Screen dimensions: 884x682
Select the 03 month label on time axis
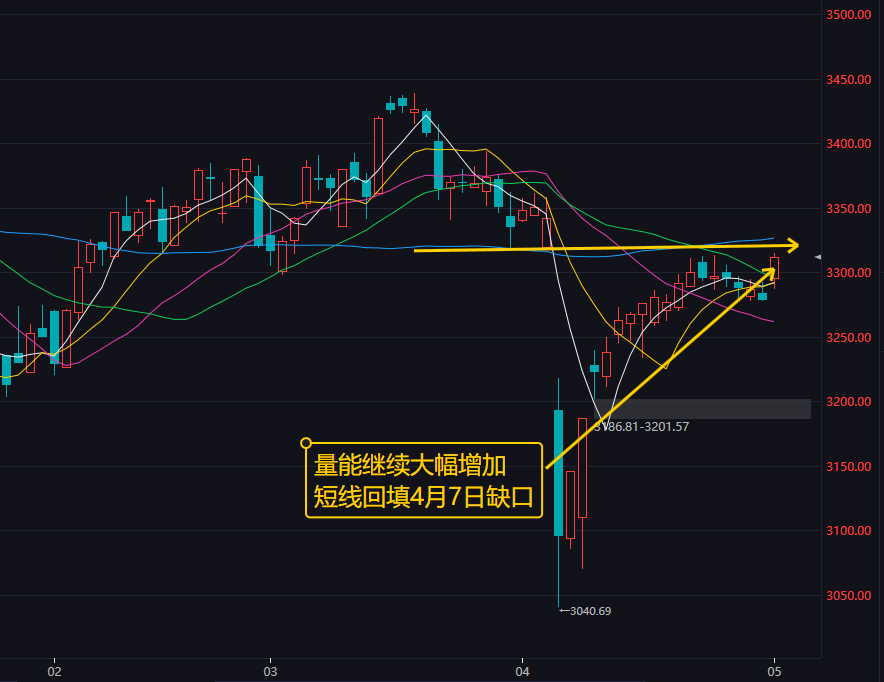tap(270, 671)
